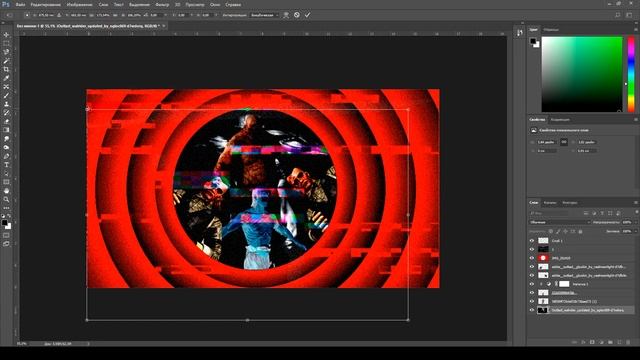This screenshot has width=640, height=360.
Task: Switch to the Контуры tab
Action: [570, 203]
